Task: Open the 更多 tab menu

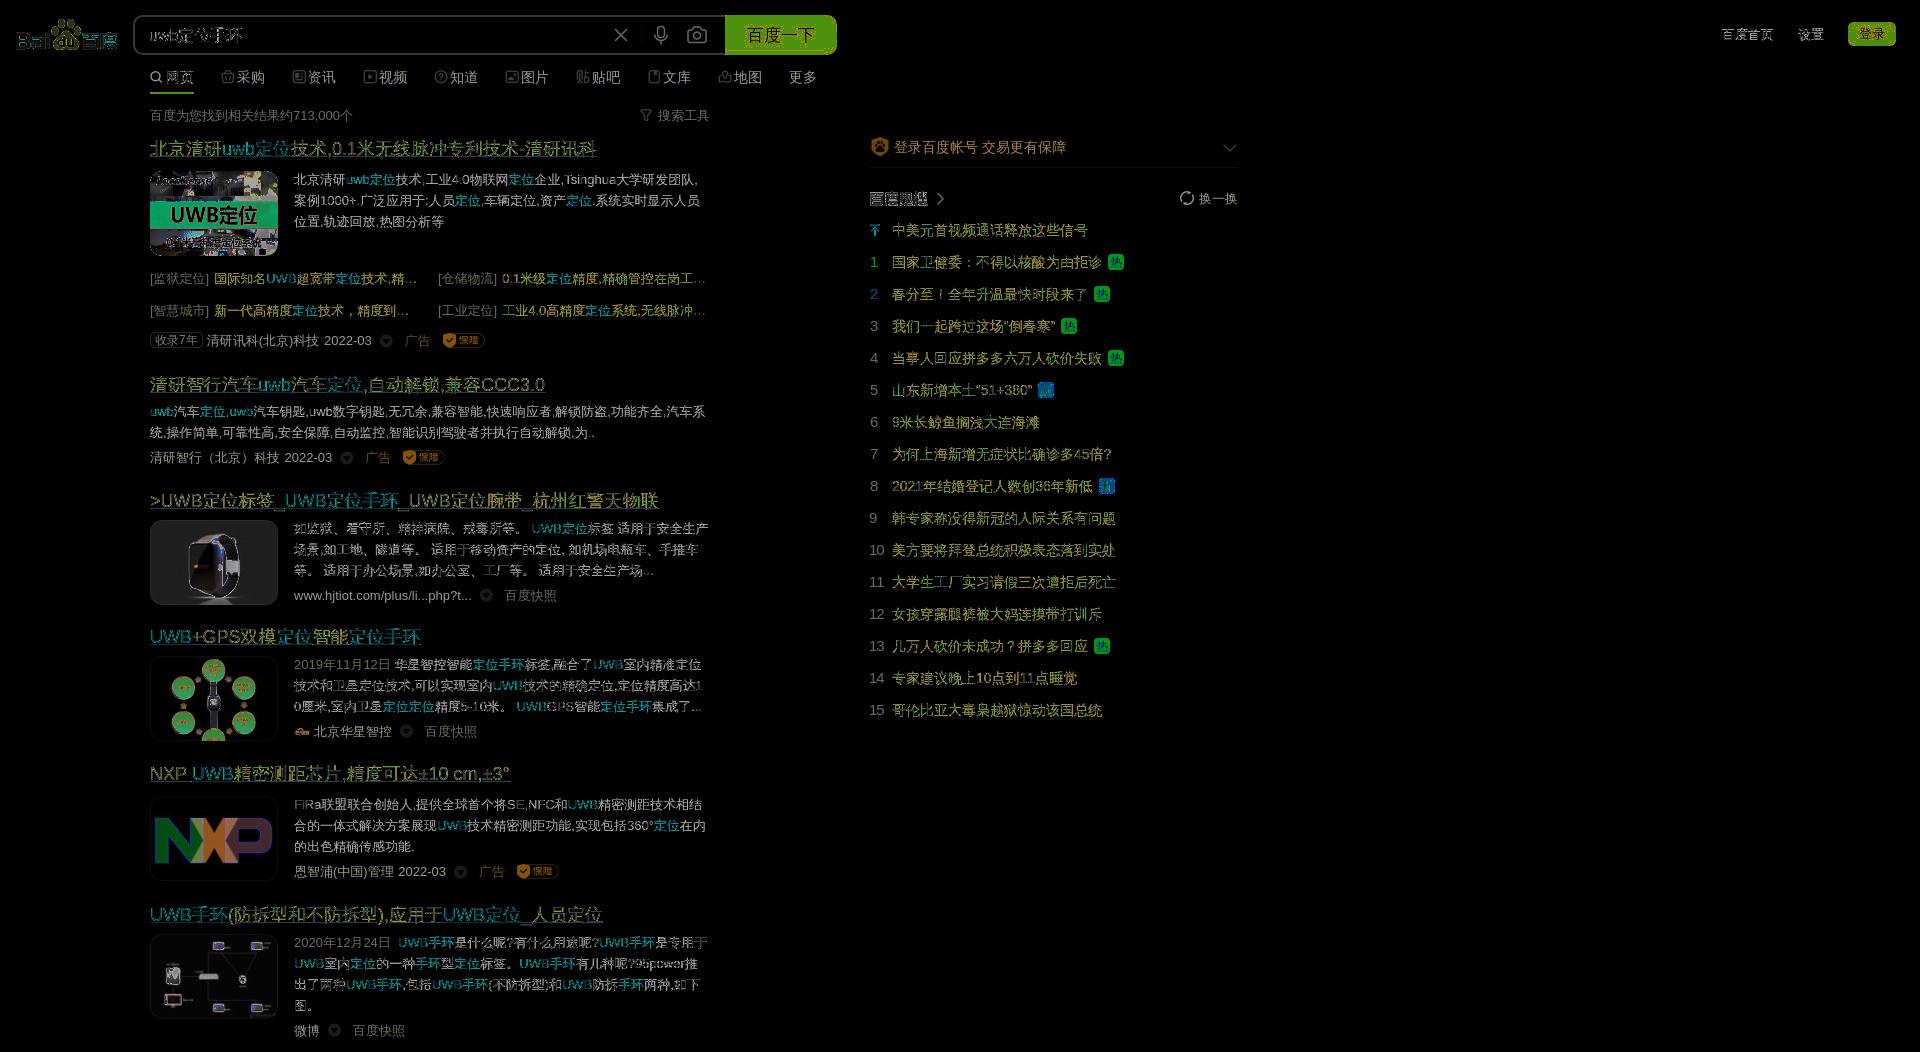Action: (x=802, y=77)
